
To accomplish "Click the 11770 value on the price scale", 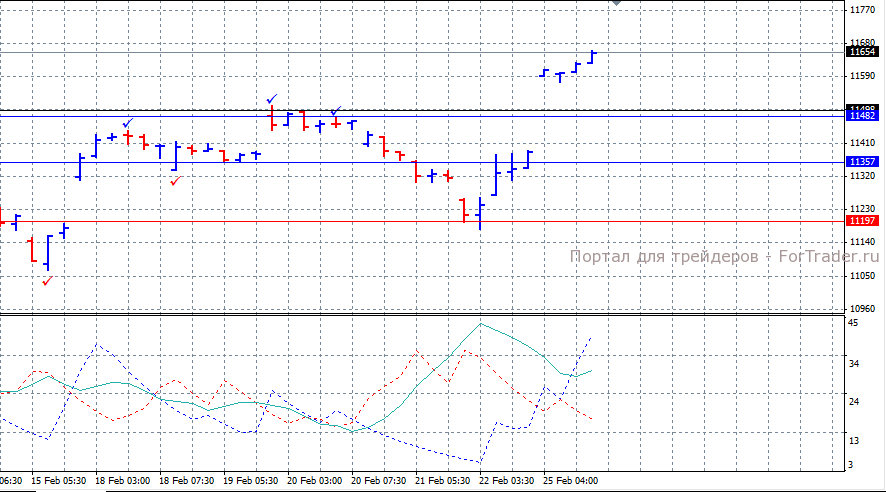I will [x=861, y=10].
